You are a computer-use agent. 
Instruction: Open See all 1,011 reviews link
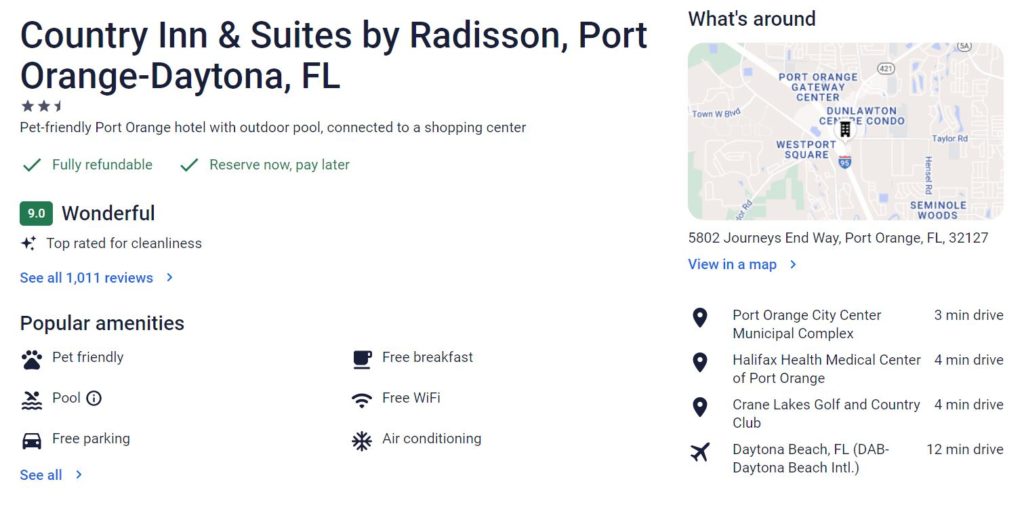tap(86, 278)
